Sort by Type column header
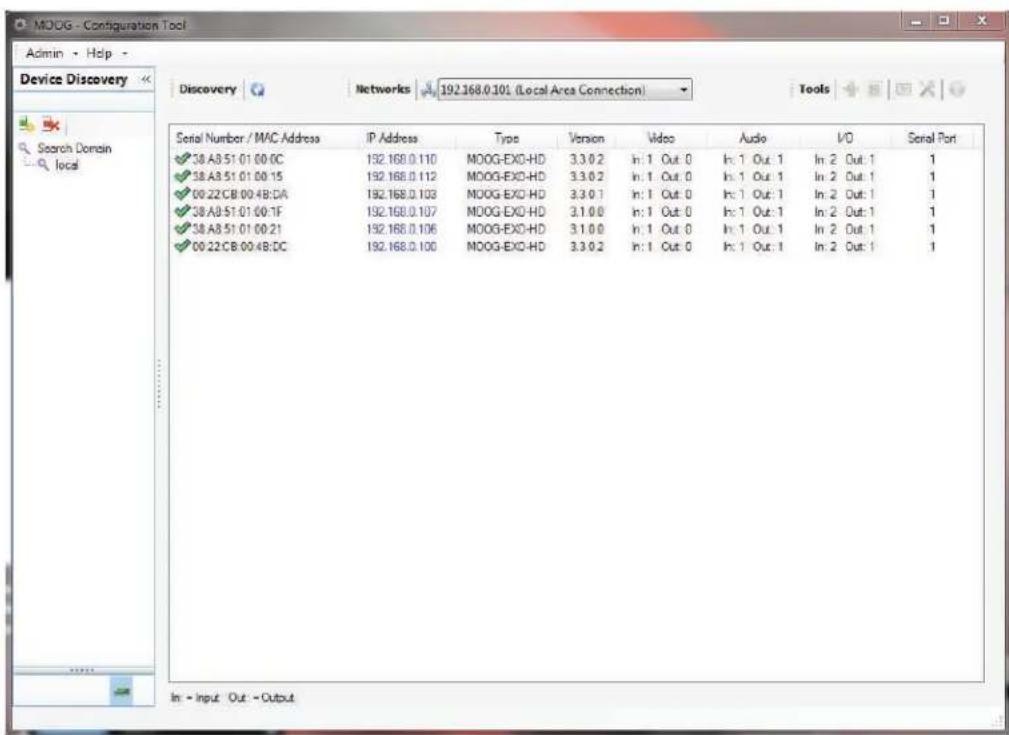 (x=506, y=138)
